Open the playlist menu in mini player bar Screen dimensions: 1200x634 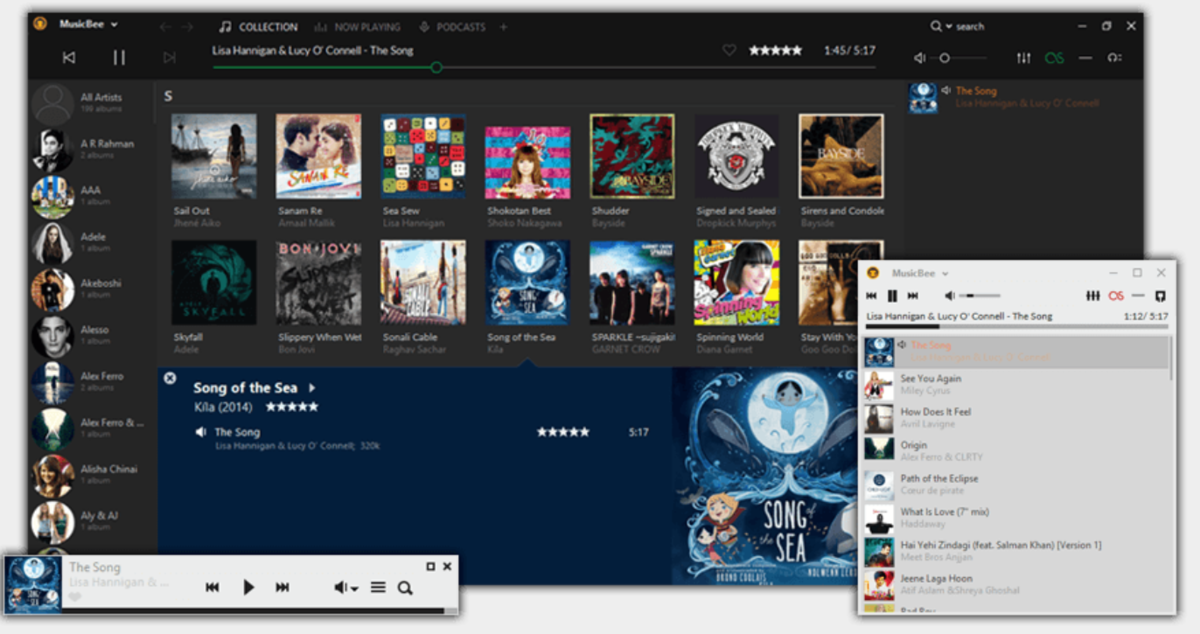click(378, 588)
